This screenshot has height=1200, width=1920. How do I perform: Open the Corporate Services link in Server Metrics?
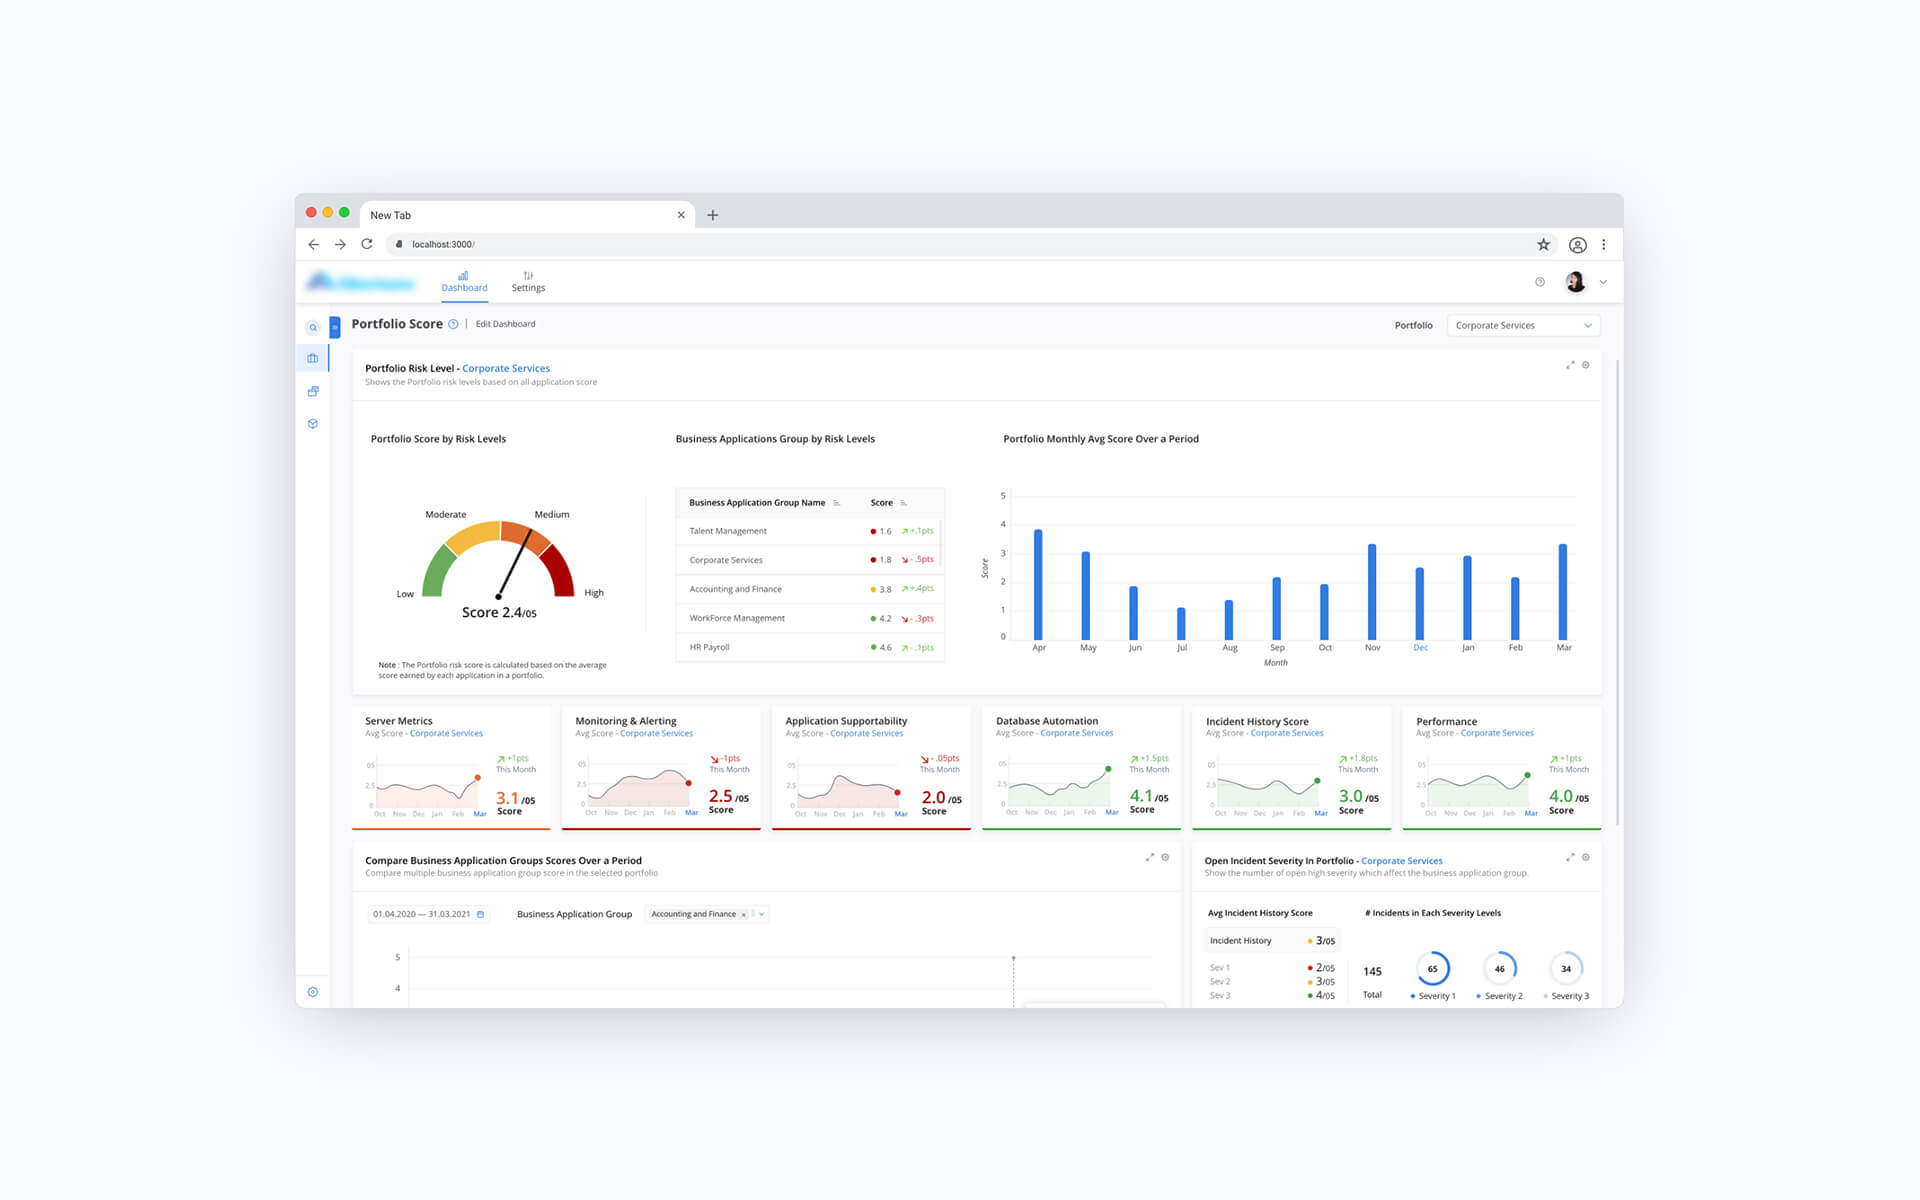(x=446, y=734)
